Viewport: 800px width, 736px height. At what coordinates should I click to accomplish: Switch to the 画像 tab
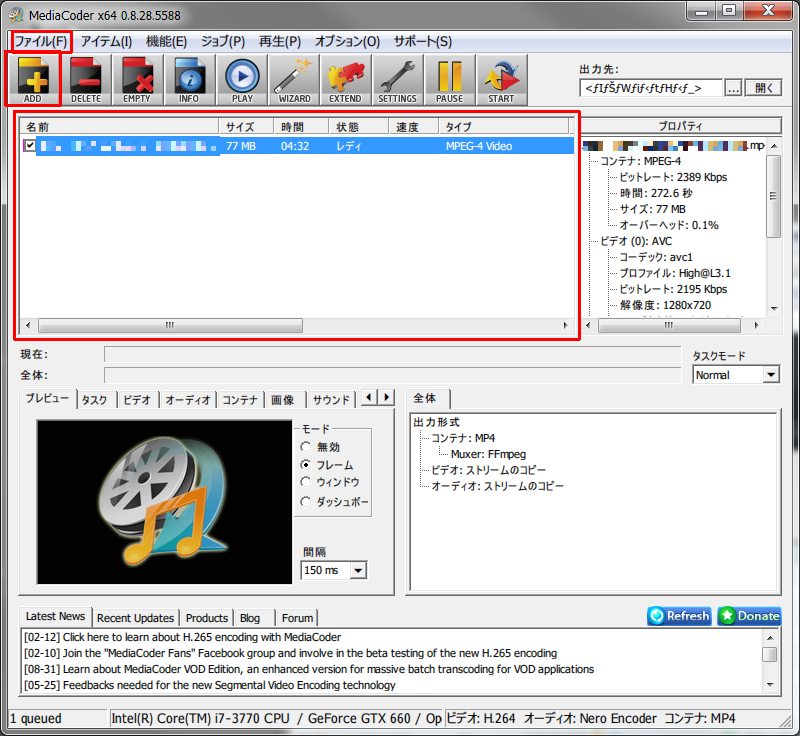tap(283, 400)
